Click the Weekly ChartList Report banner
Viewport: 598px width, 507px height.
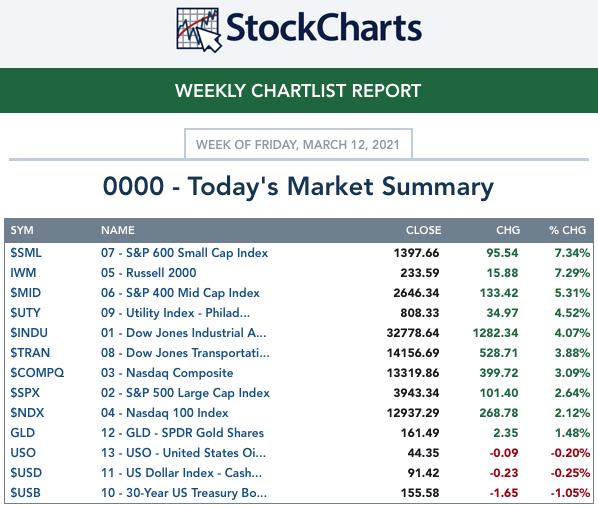pos(299,90)
